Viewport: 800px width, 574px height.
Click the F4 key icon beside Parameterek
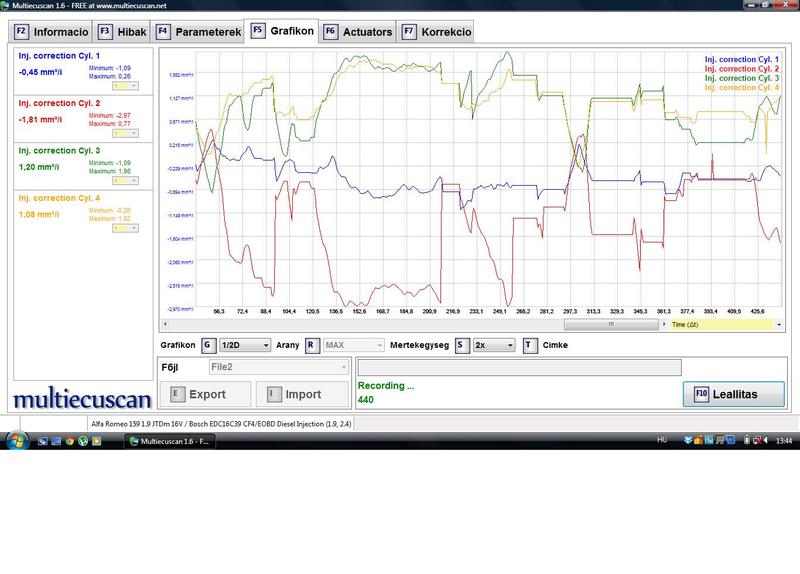(x=163, y=32)
